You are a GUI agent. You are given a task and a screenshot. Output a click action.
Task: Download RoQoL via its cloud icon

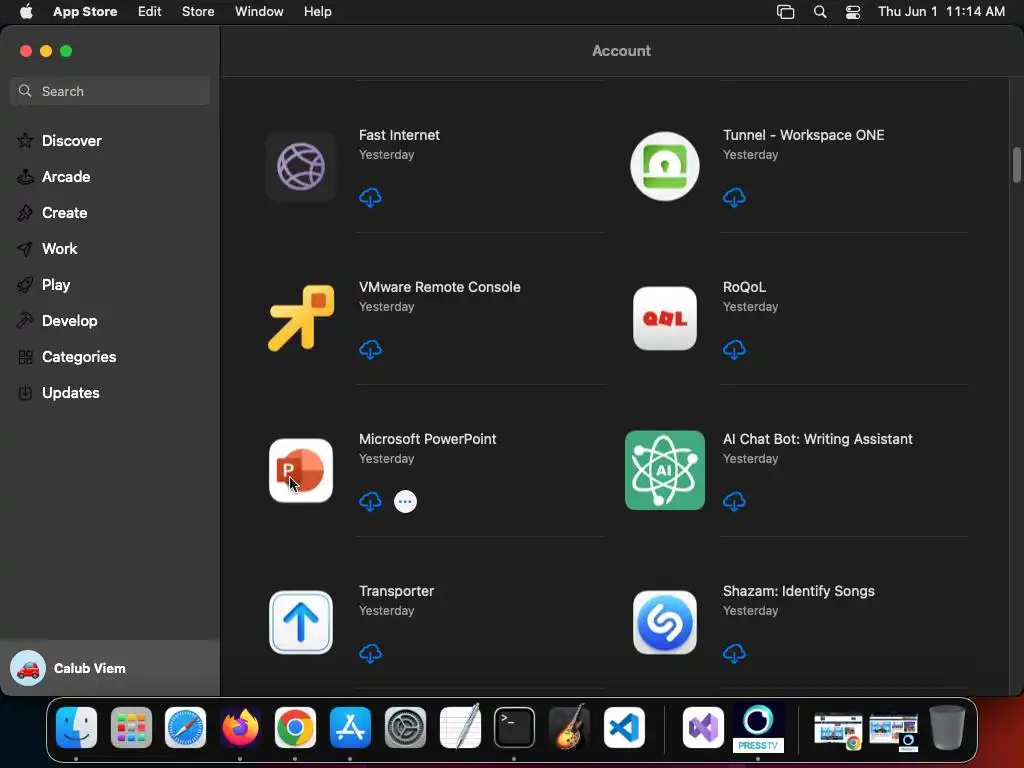[x=734, y=349]
